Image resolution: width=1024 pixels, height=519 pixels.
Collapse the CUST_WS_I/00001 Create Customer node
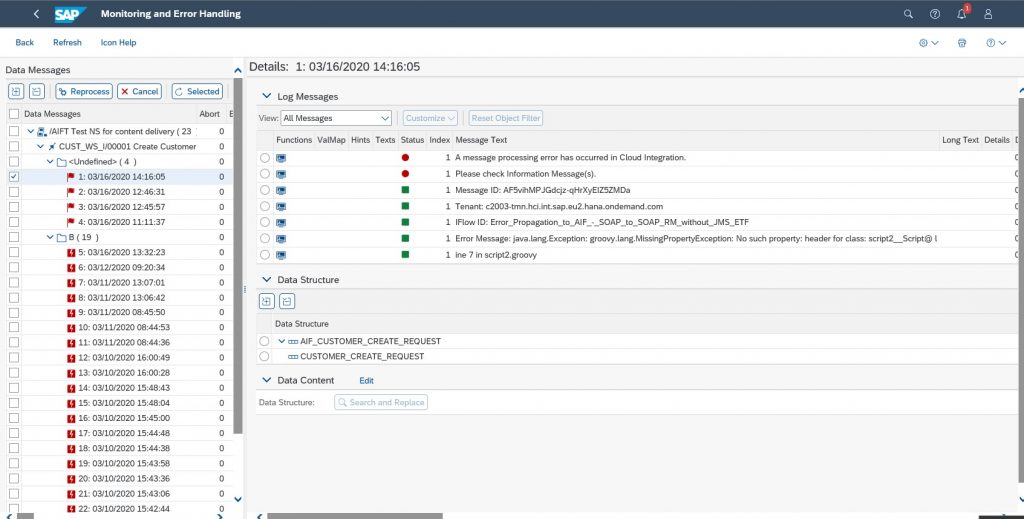pyautogui.click(x=40, y=147)
